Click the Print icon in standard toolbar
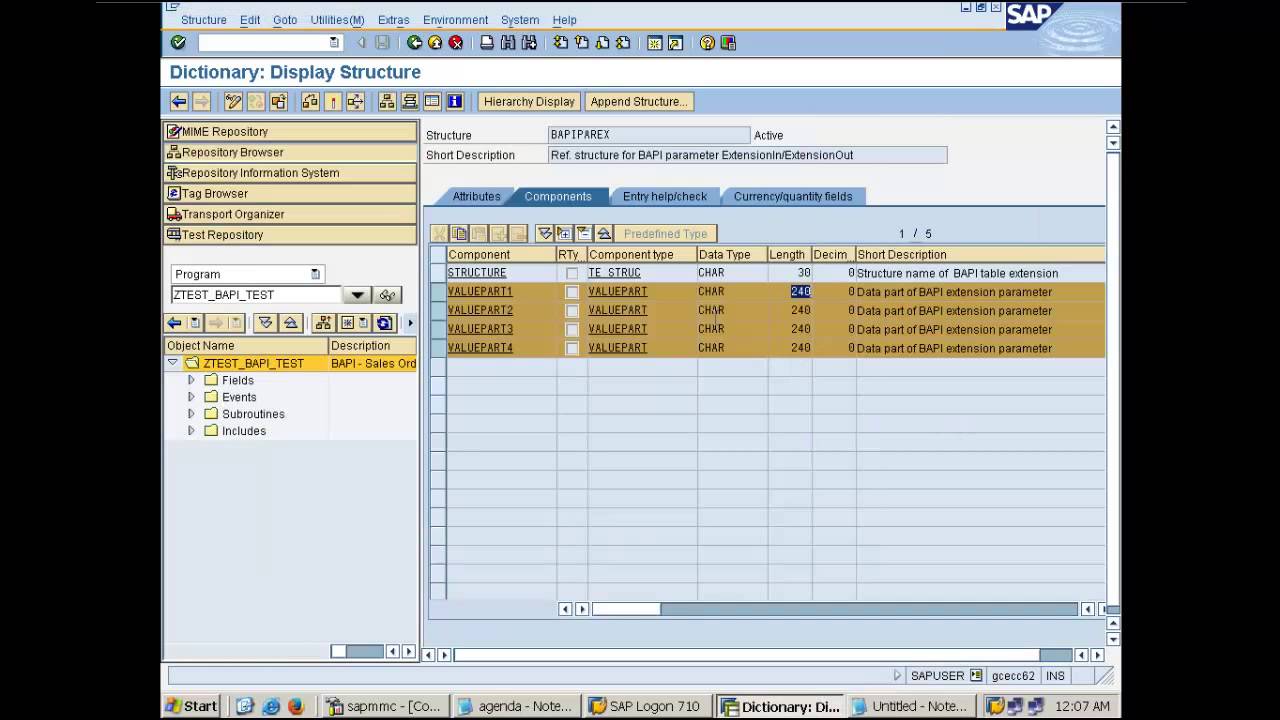The image size is (1280, 720). click(x=487, y=43)
